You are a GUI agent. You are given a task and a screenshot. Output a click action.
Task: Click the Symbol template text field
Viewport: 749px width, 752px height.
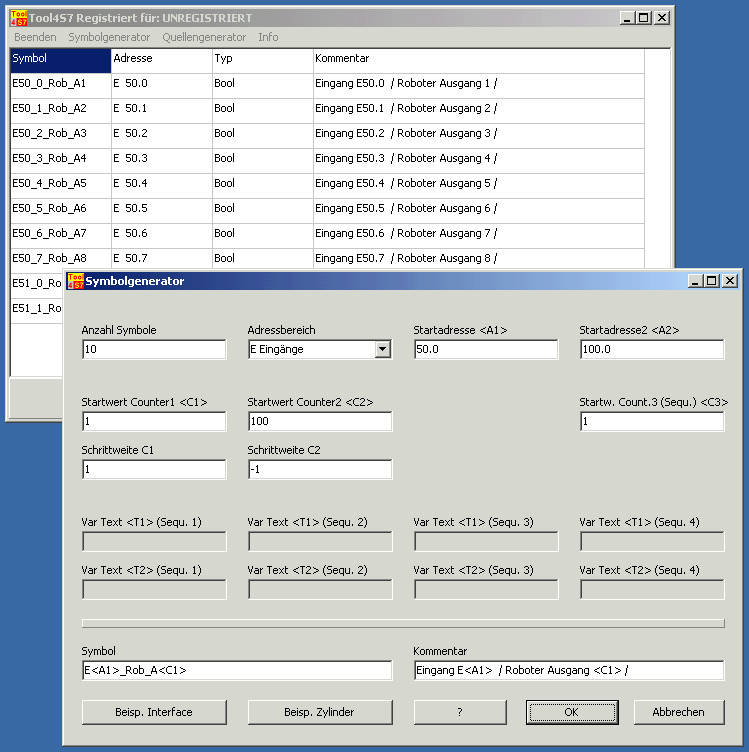pos(237,670)
